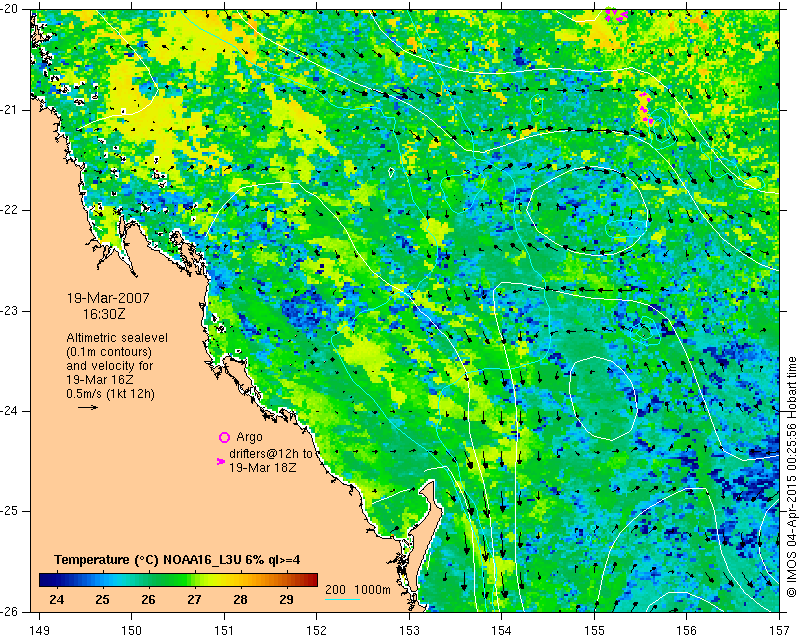Click the colorbar tick label 26
Image resolution: width=800 pixels, height=640 pixels.
point(148,599)
